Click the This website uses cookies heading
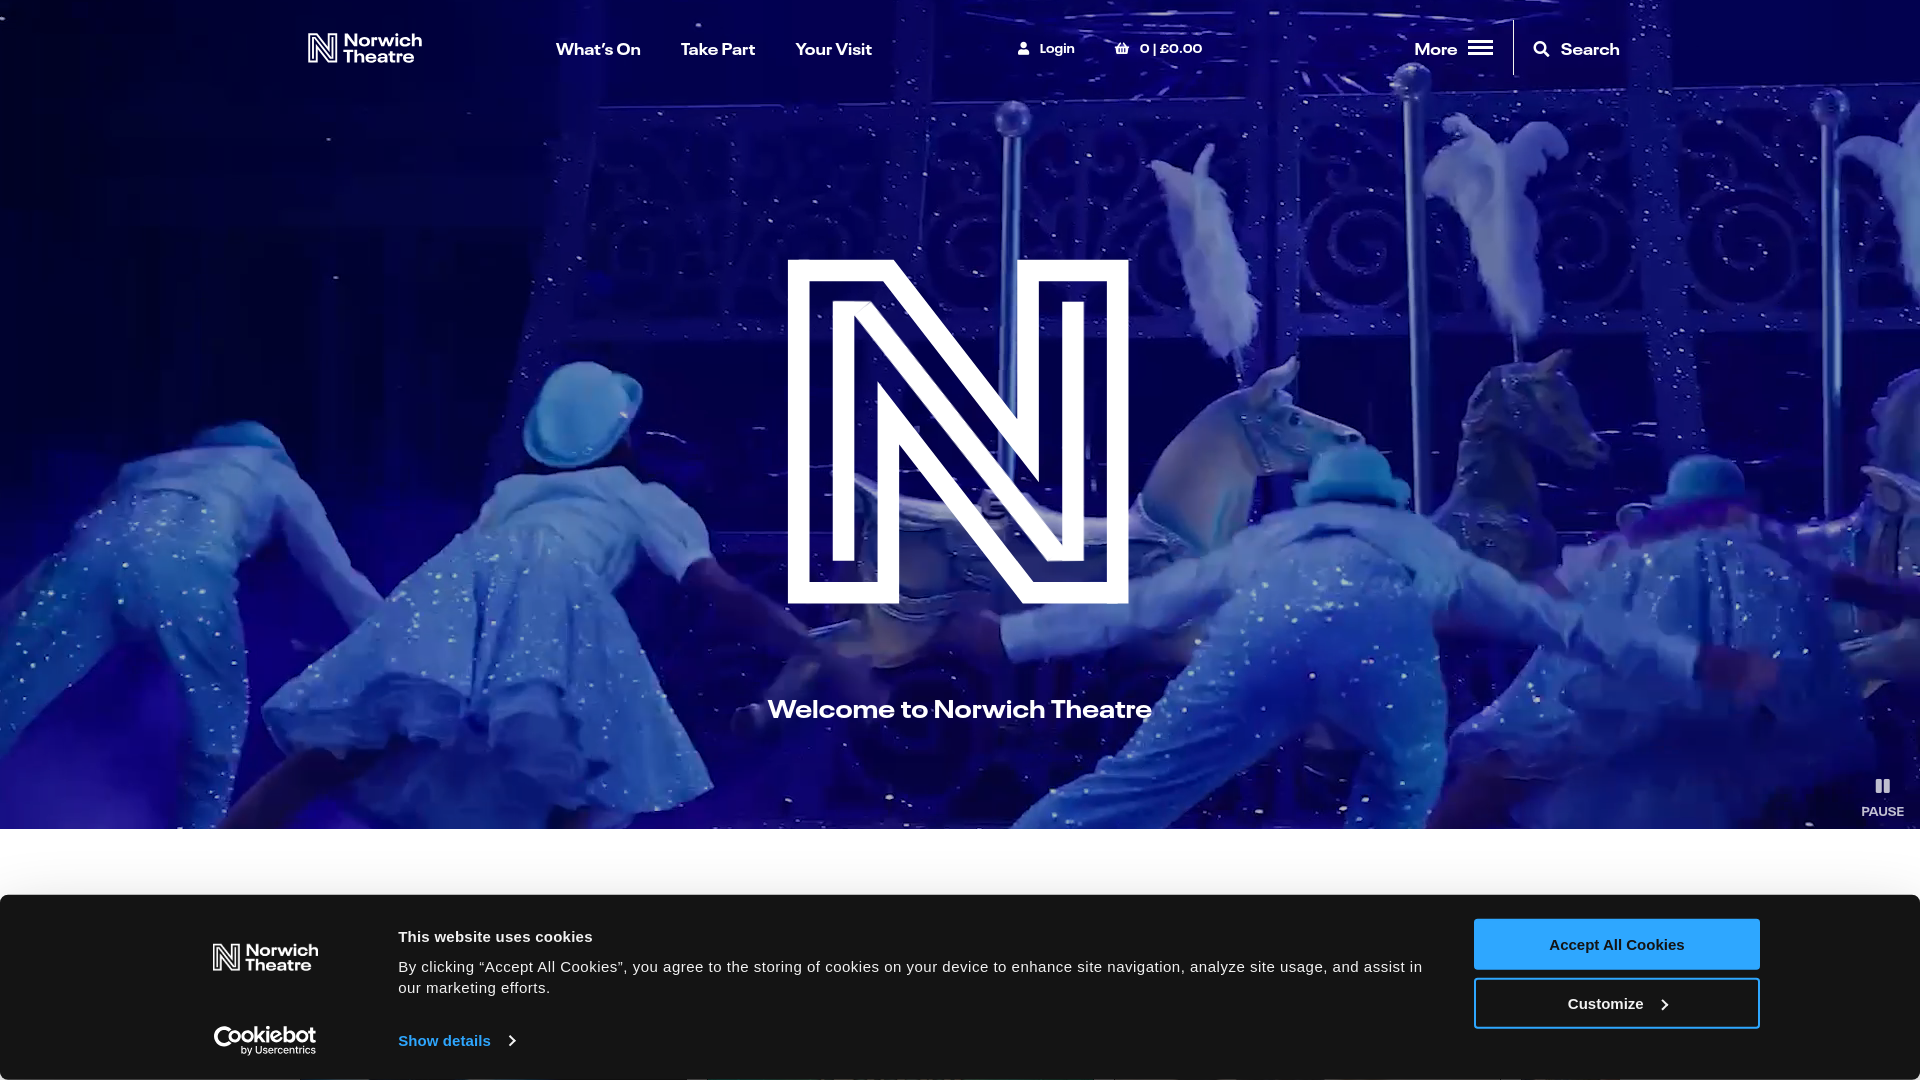 tap(495, 937)
